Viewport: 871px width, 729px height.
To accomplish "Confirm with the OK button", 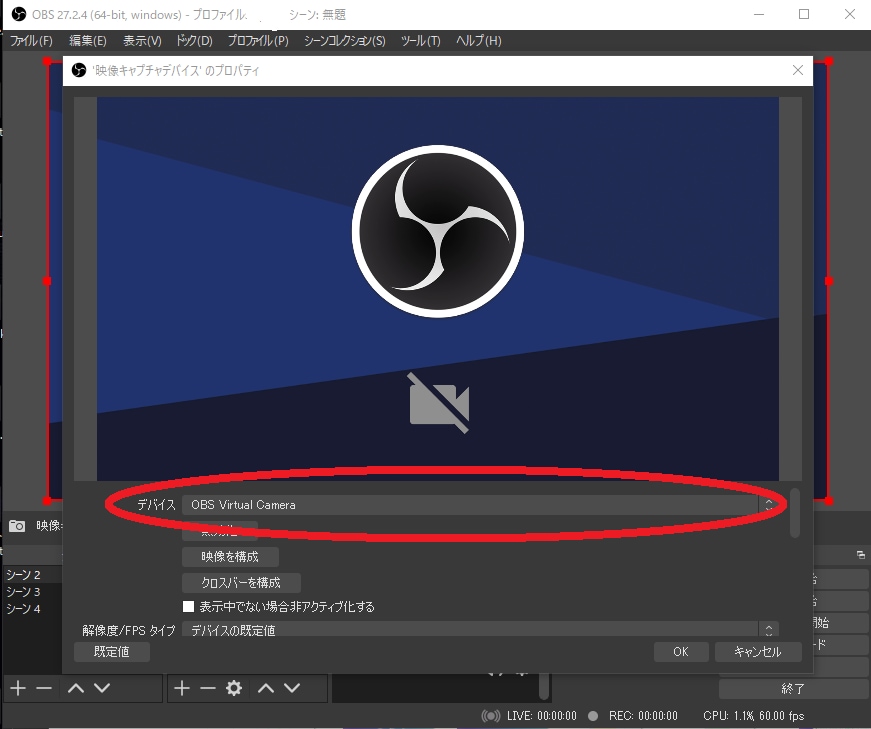I will click(x=681, y=651).
